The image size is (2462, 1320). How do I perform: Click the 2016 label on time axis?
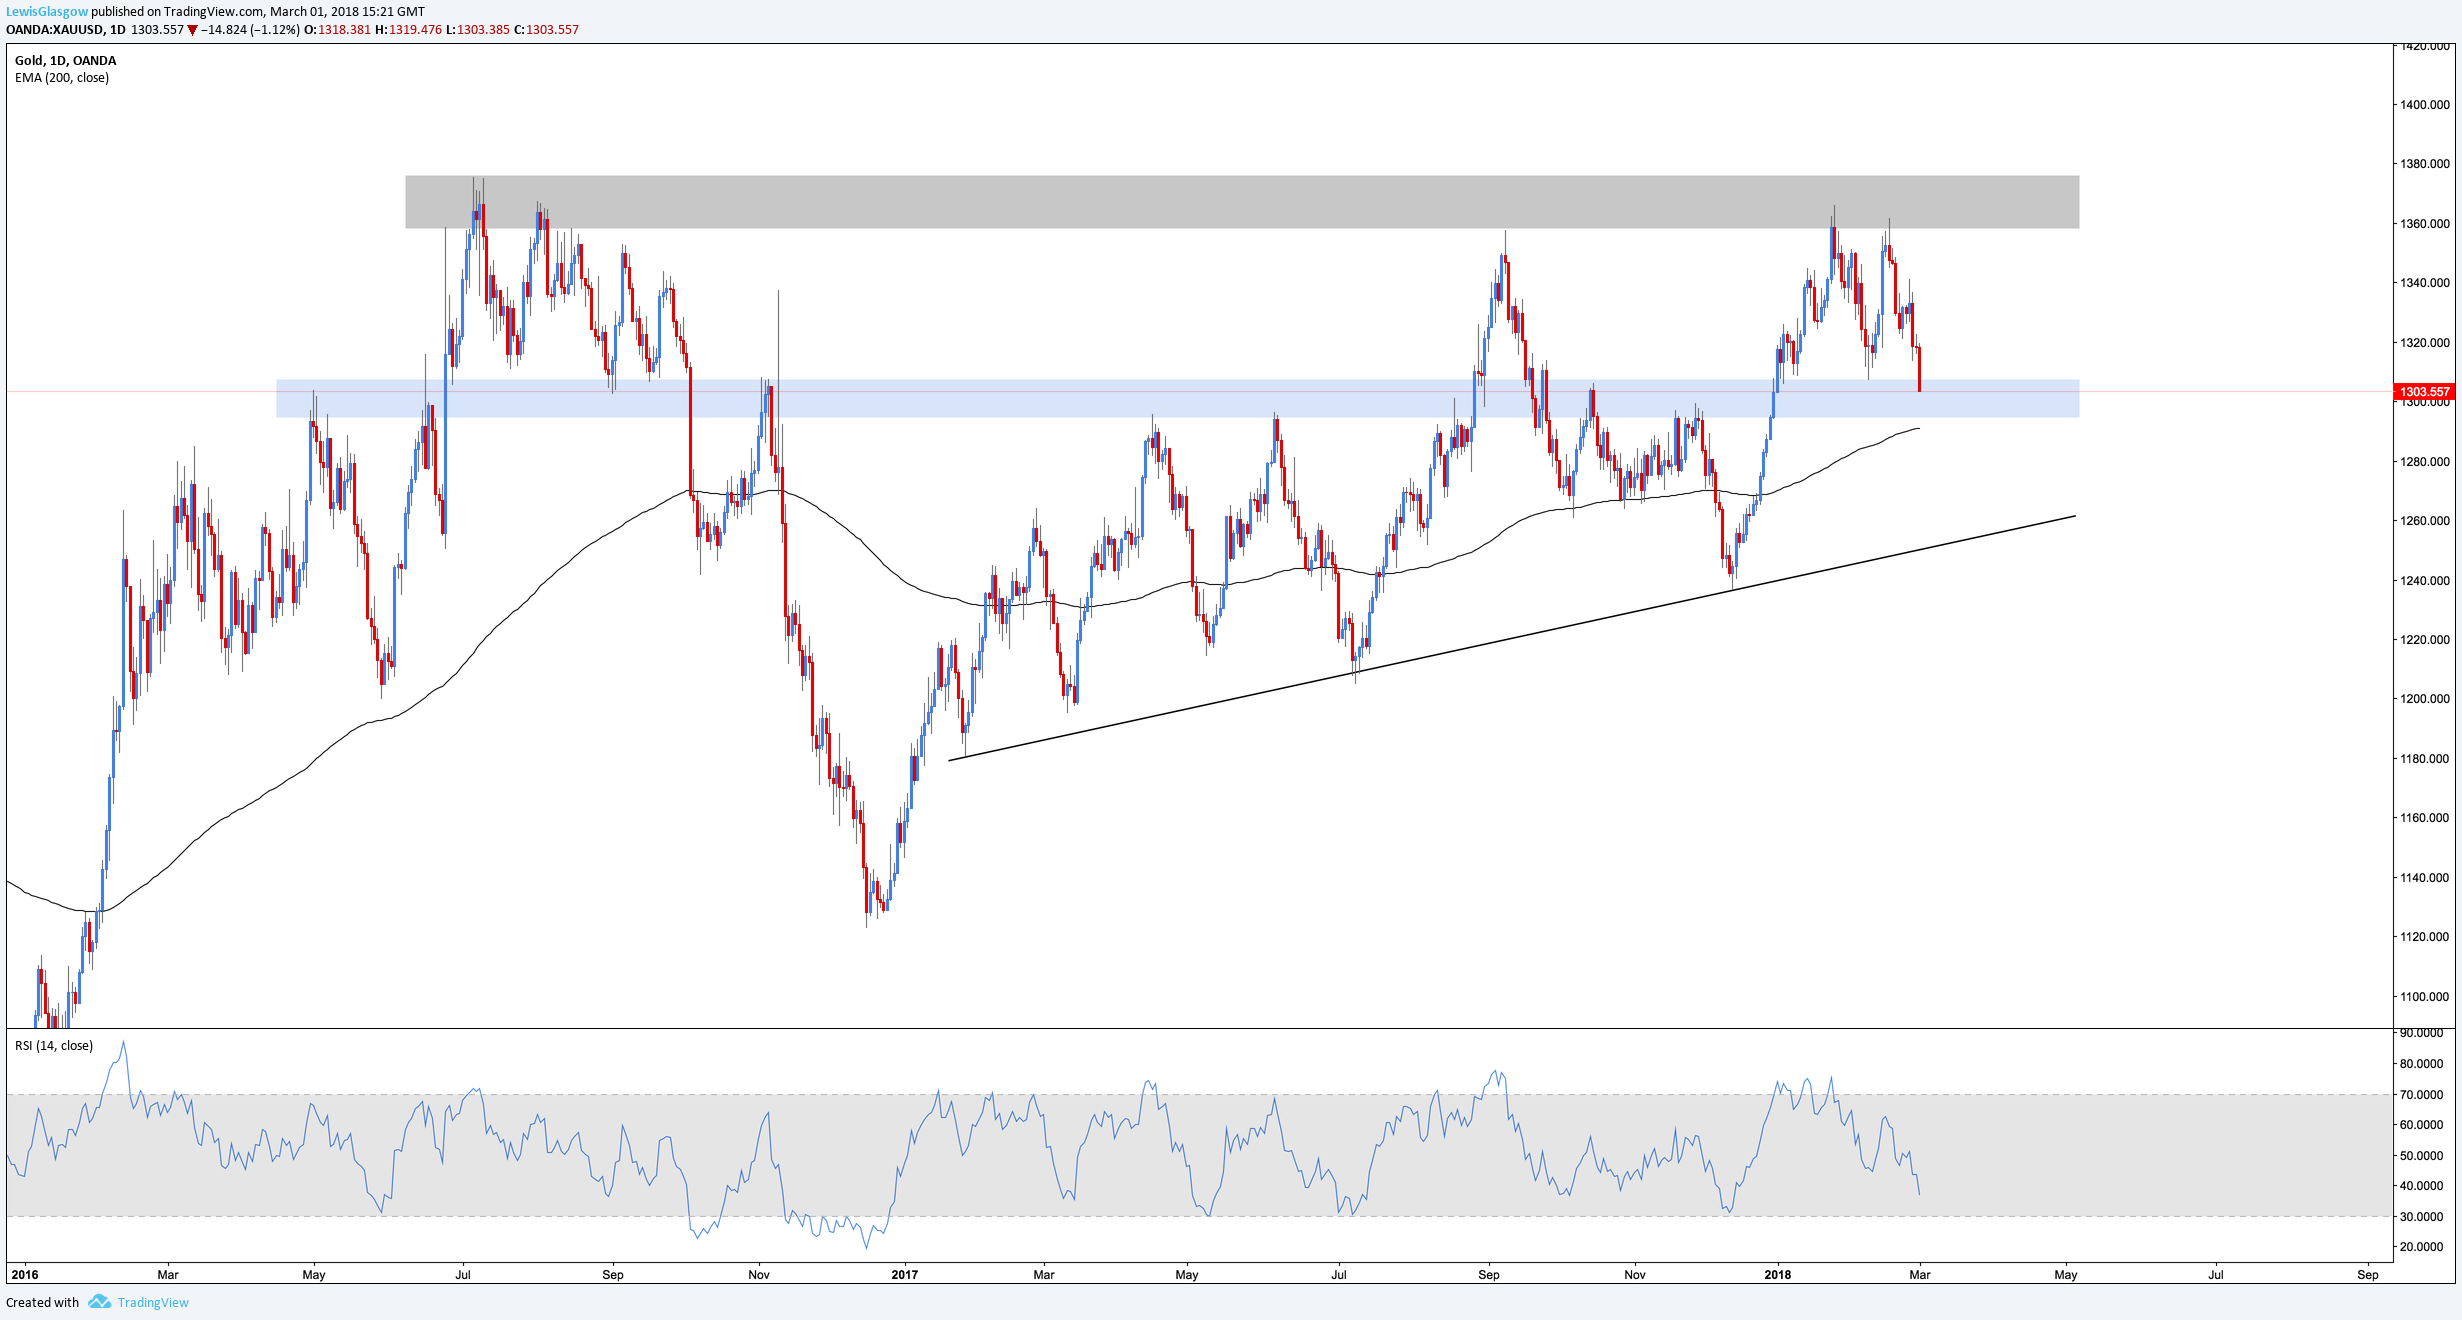pos(25,1275)
